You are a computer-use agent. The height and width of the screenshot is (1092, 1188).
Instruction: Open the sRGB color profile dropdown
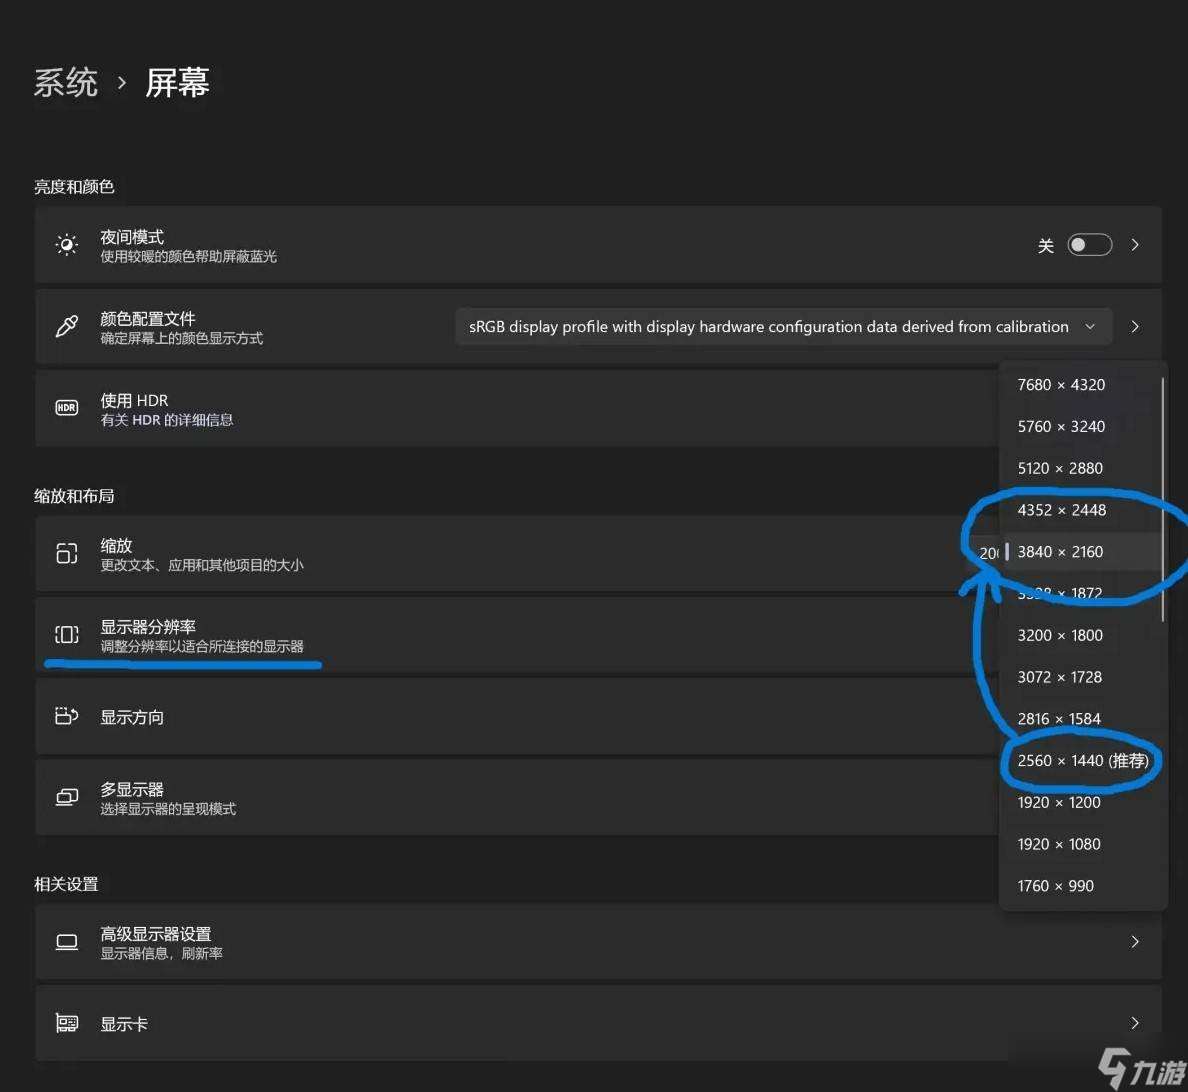[783, 327]
